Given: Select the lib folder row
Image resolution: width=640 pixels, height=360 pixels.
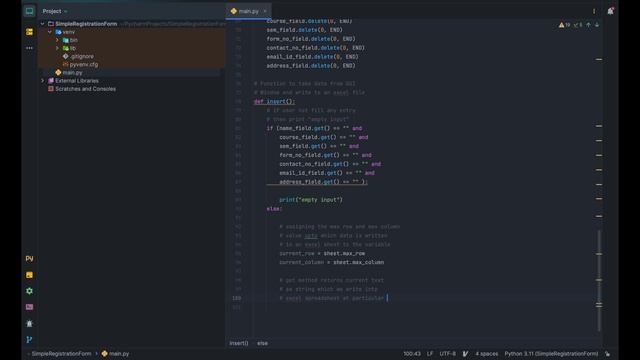Looking at the screenshot, I should 131,48.
